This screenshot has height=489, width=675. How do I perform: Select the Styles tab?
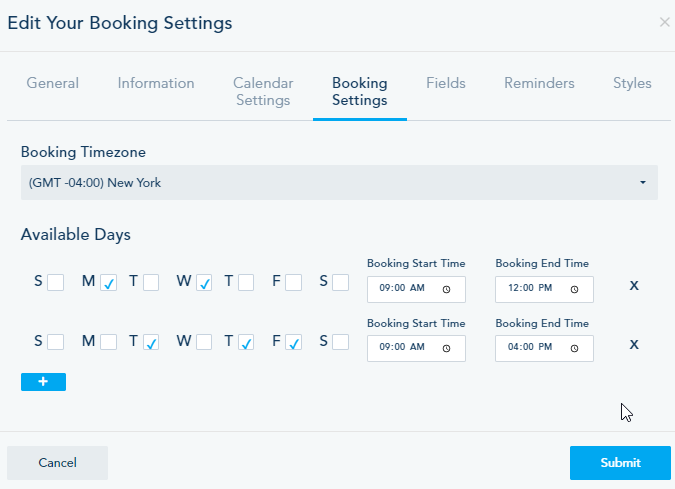tap(632, 84)
